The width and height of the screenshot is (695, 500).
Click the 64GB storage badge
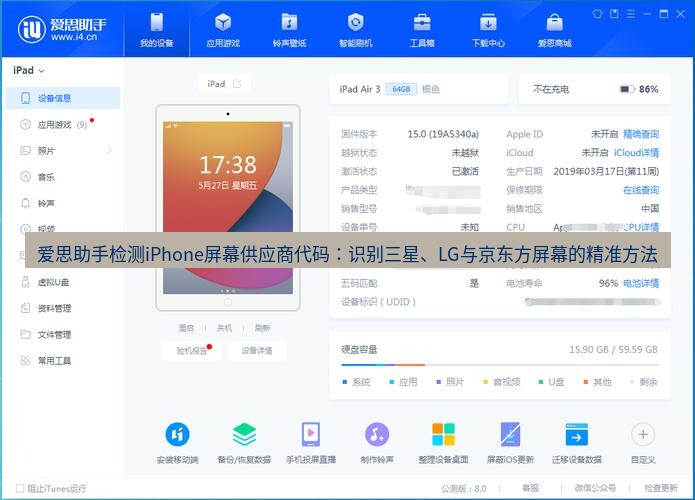401,90
